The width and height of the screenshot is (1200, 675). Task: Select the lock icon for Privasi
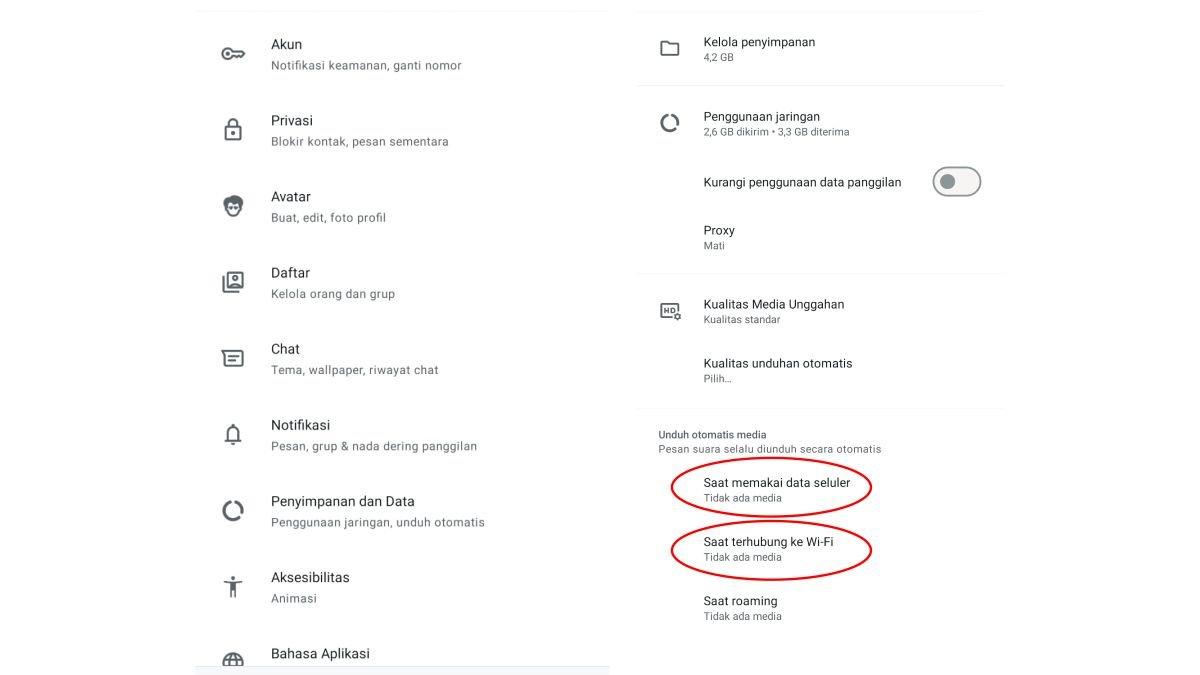click(x=233, y=128)
